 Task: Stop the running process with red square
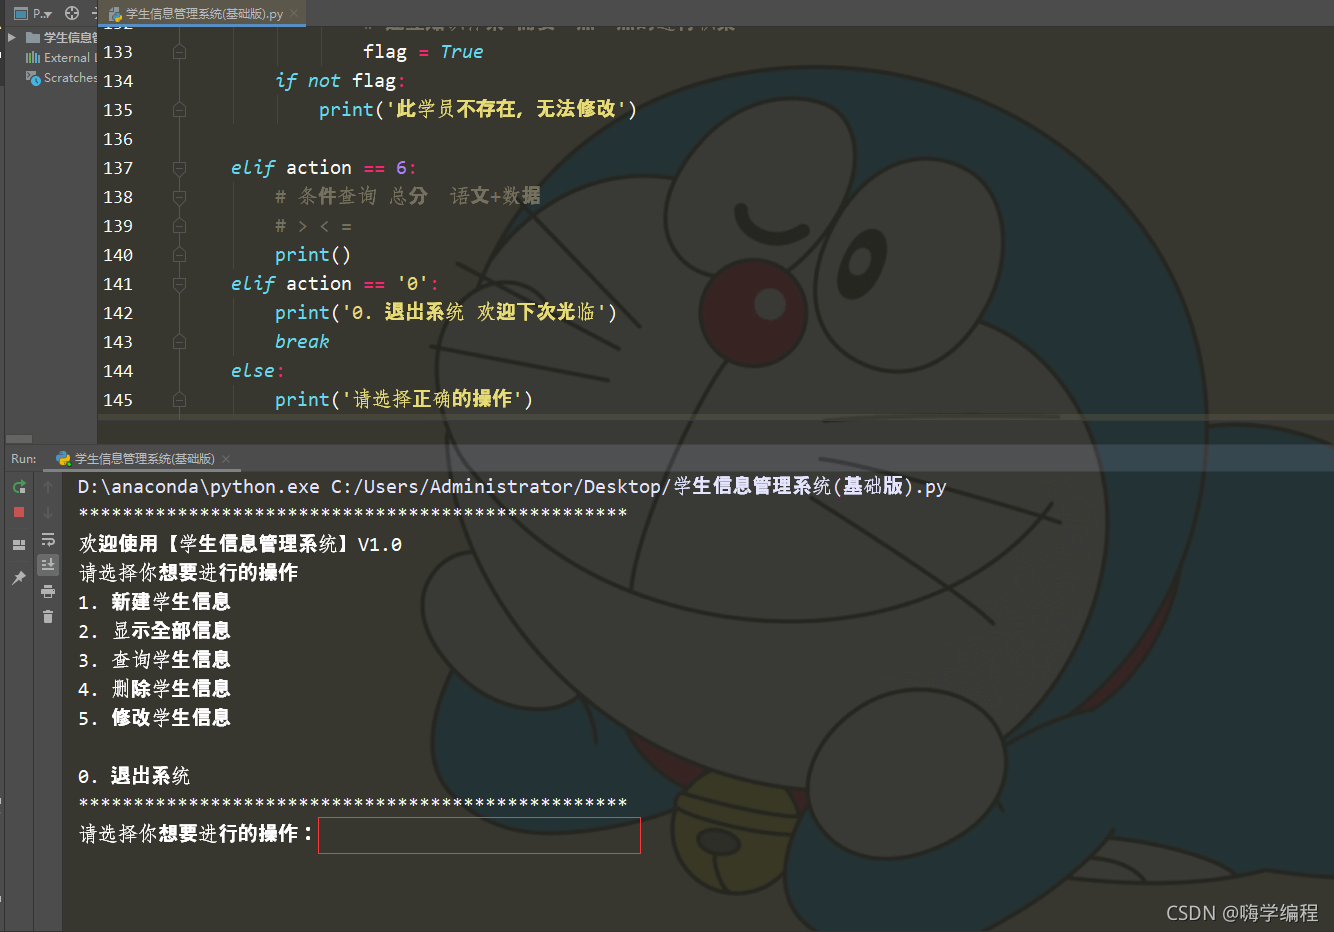click(x=19, y=512)
